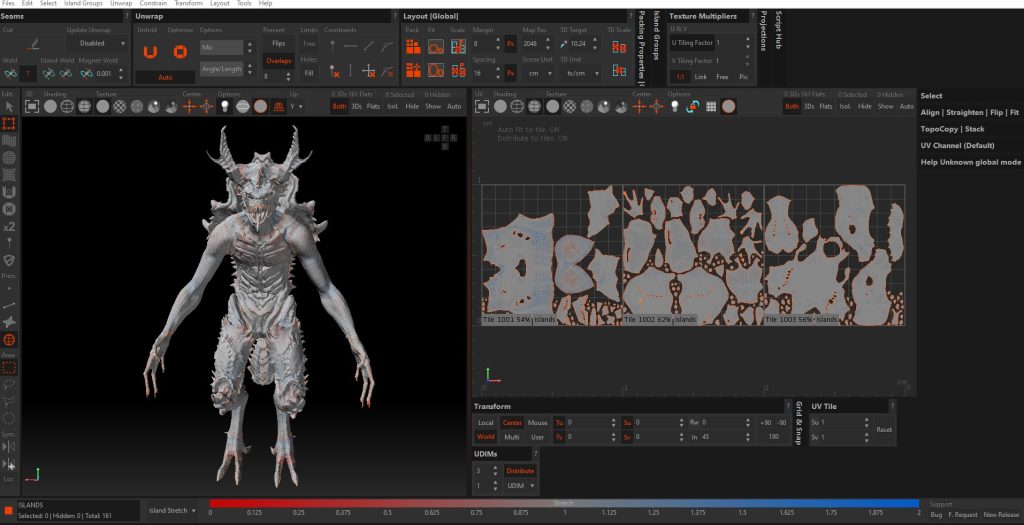
Task: Toggle the Flips prevent option
Action: pyautogui.click(x=279, y=44)
